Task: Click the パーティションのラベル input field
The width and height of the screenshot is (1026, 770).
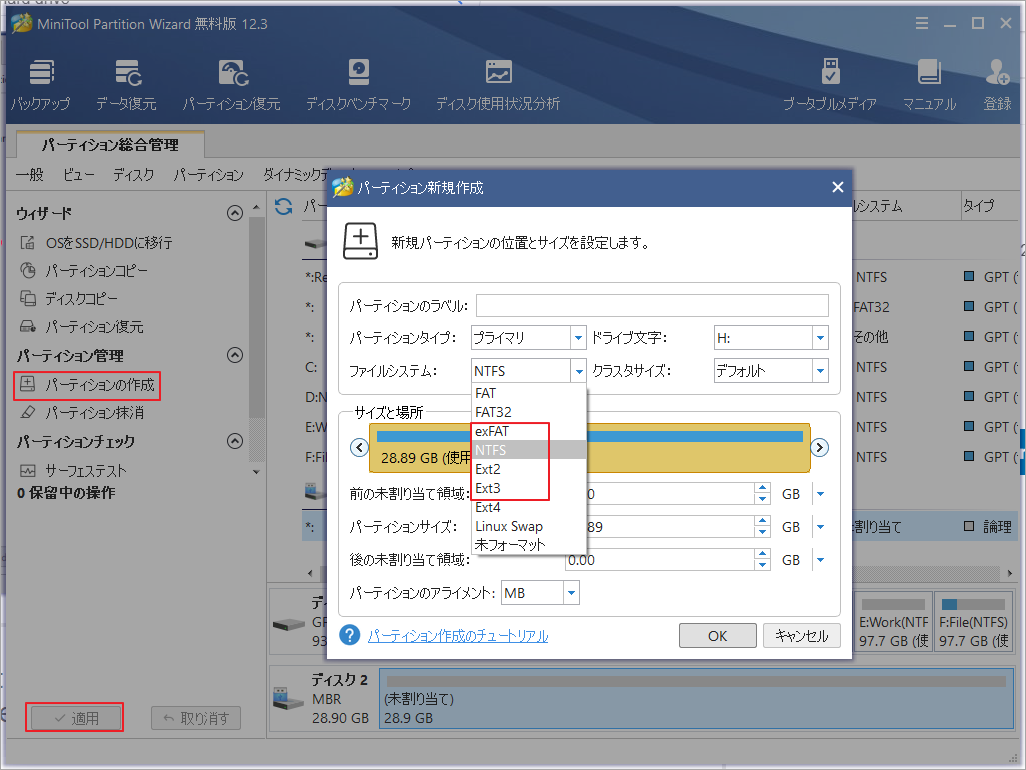Action: pyautogui.click(x=652, y=304)
